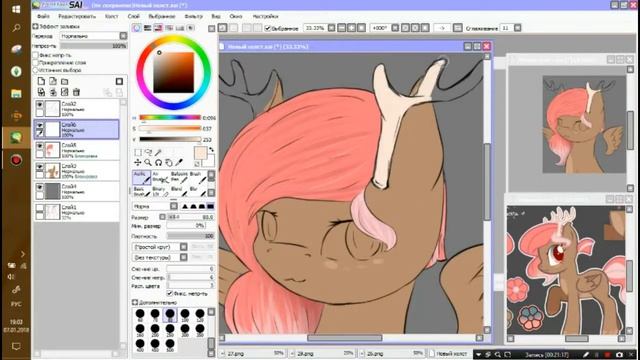Screen dimensions: 640x360
Task: Adjust the layer opacity slider
Action: point(93,46)
